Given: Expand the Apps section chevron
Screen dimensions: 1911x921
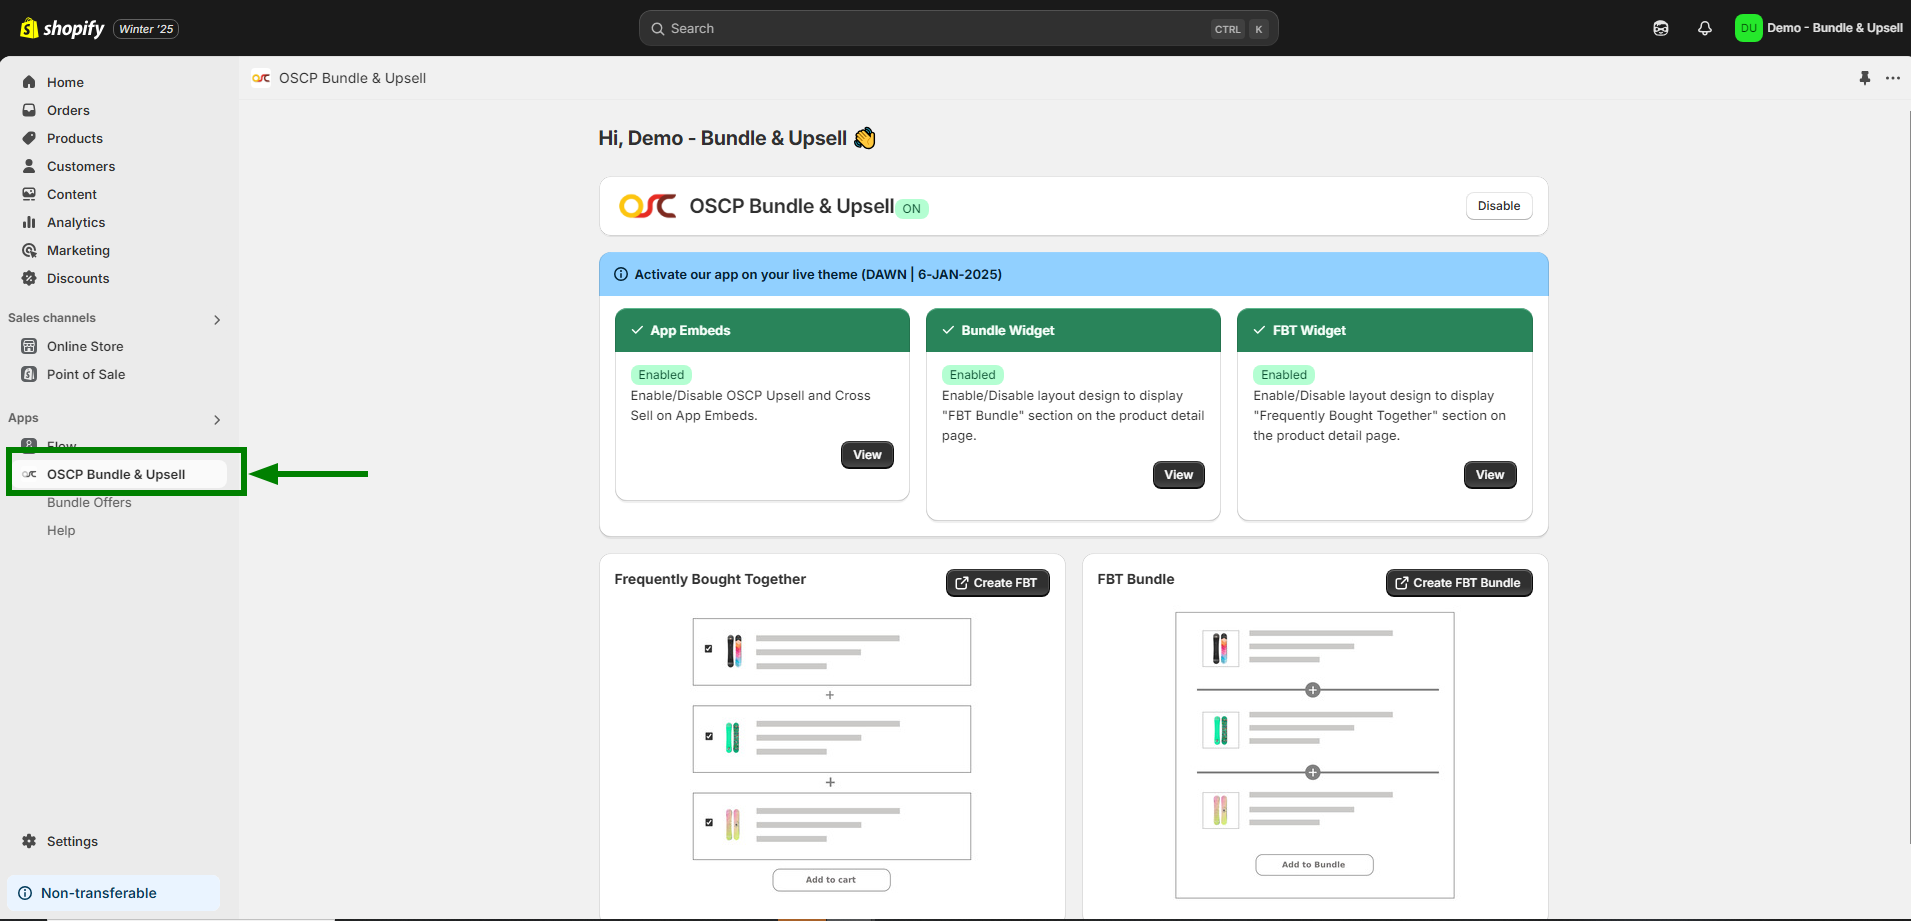Looking at the screenshot, I should click(217, 420).
